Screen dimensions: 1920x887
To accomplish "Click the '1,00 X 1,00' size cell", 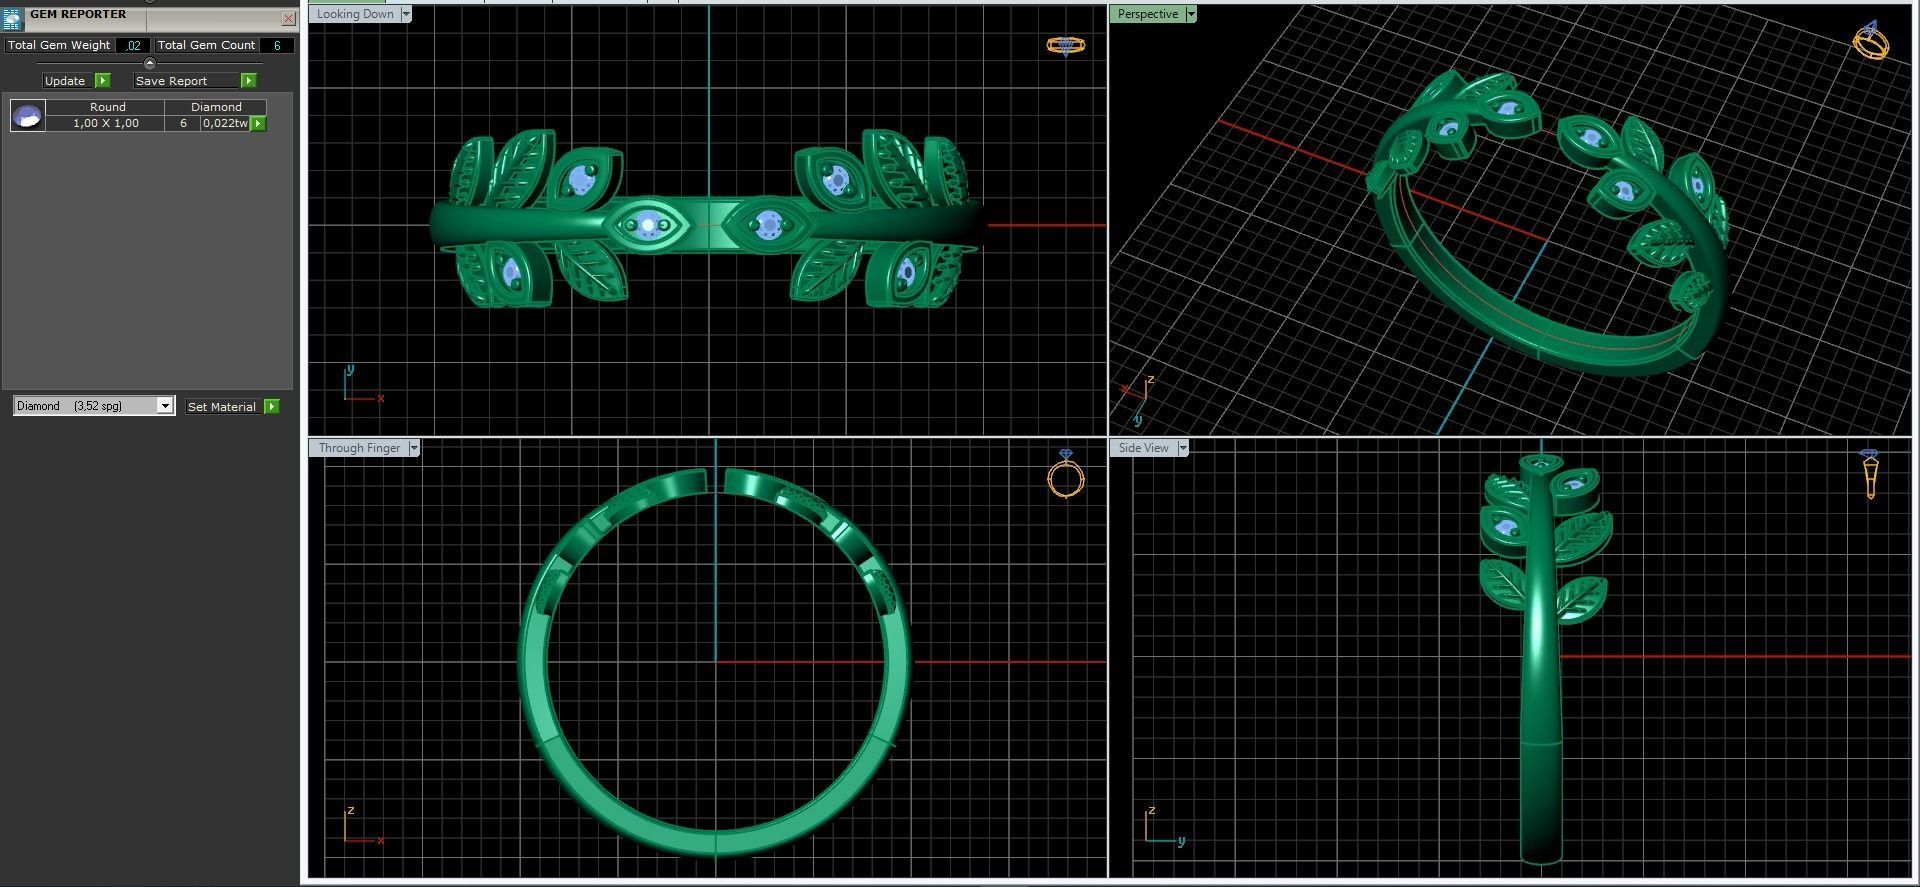I will coord(106,123).
